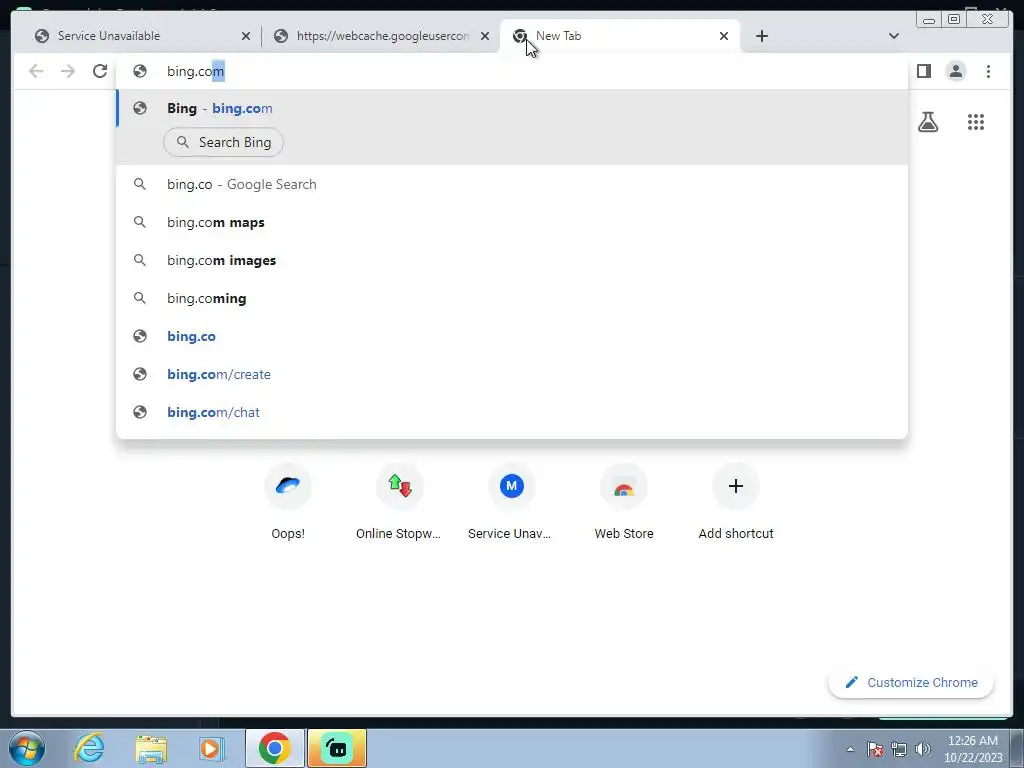Image resolution: width=1024 pixels, height=768 pixels.
Task: Click the teal app icon on taskbar
Action: [337, 748]
